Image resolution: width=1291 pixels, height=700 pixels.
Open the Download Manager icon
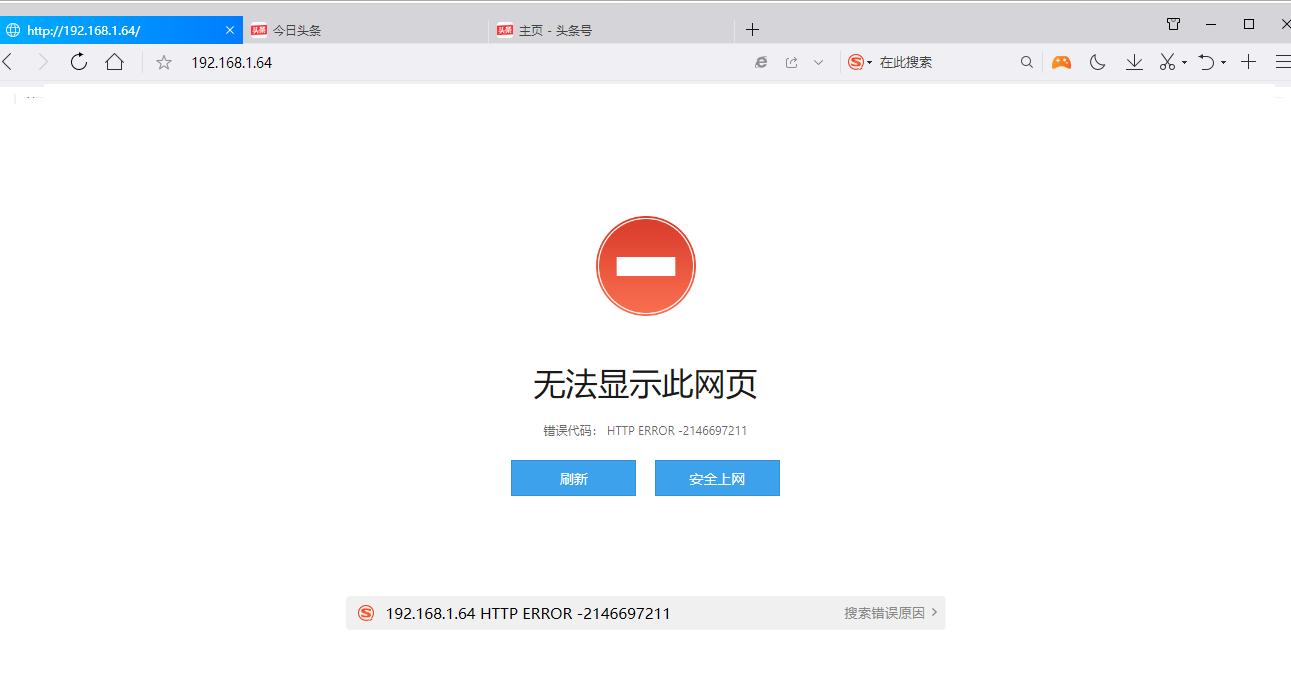point(1133,62)
